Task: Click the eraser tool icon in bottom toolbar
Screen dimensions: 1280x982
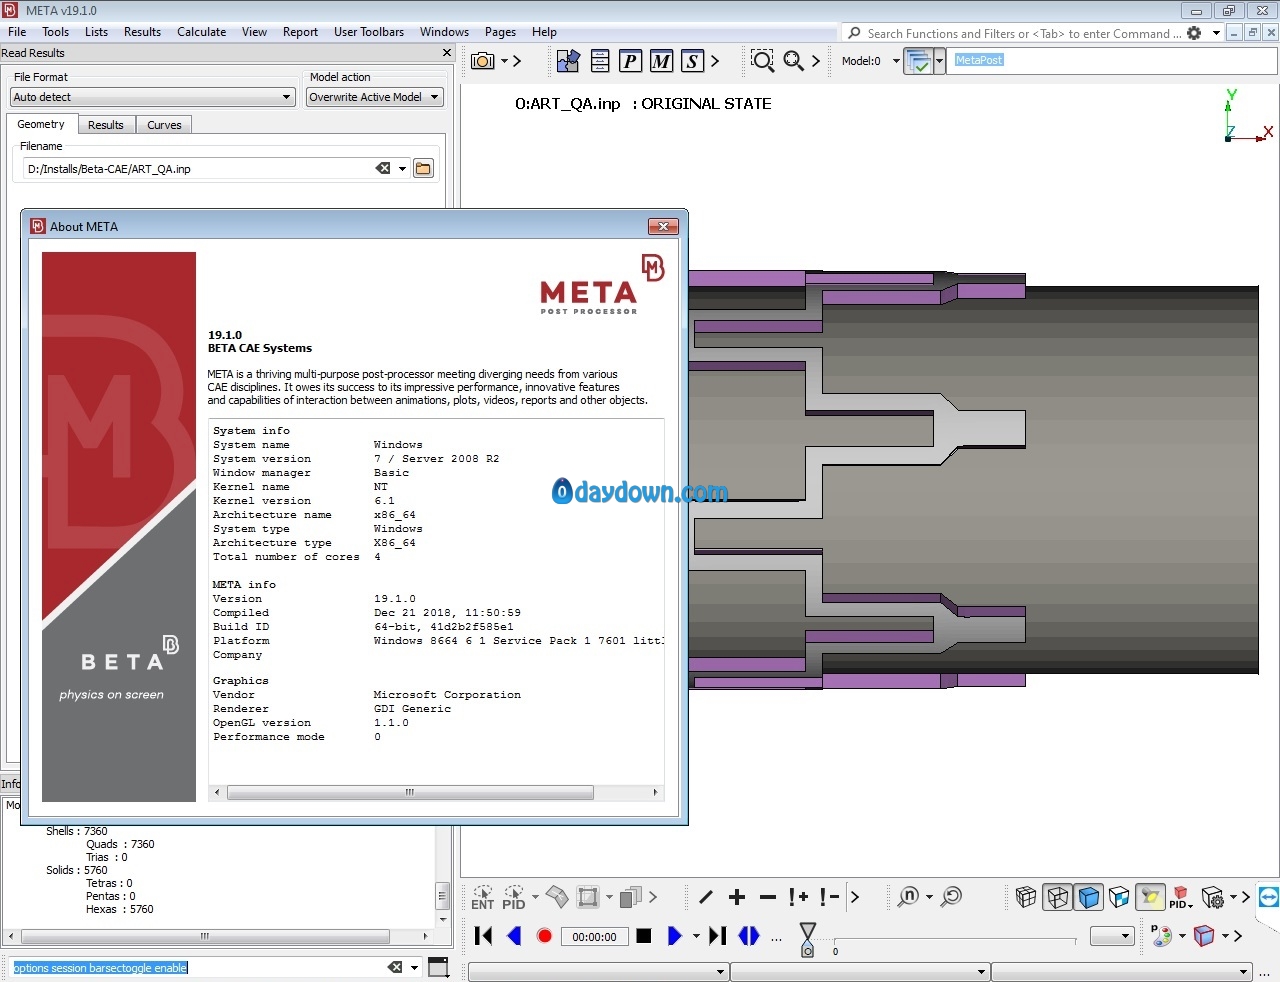Action: (x=557, y=897)
